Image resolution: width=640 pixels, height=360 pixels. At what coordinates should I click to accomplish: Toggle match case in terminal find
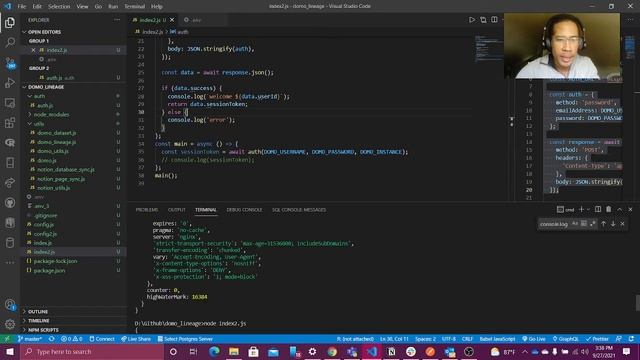[575, 224]
